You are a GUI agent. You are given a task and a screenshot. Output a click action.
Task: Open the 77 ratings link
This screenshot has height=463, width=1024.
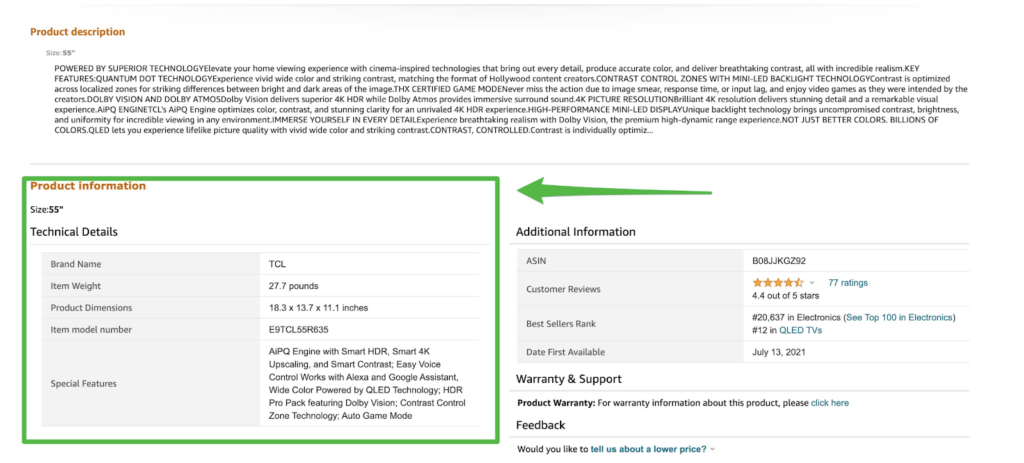pos(848,283)
